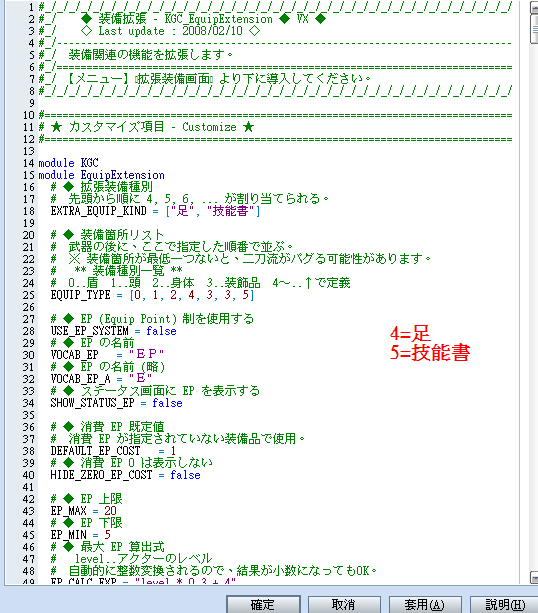The image size is (538, 613).
Task: Click the 'EP 上限' comment line
Action: (86, 499)
